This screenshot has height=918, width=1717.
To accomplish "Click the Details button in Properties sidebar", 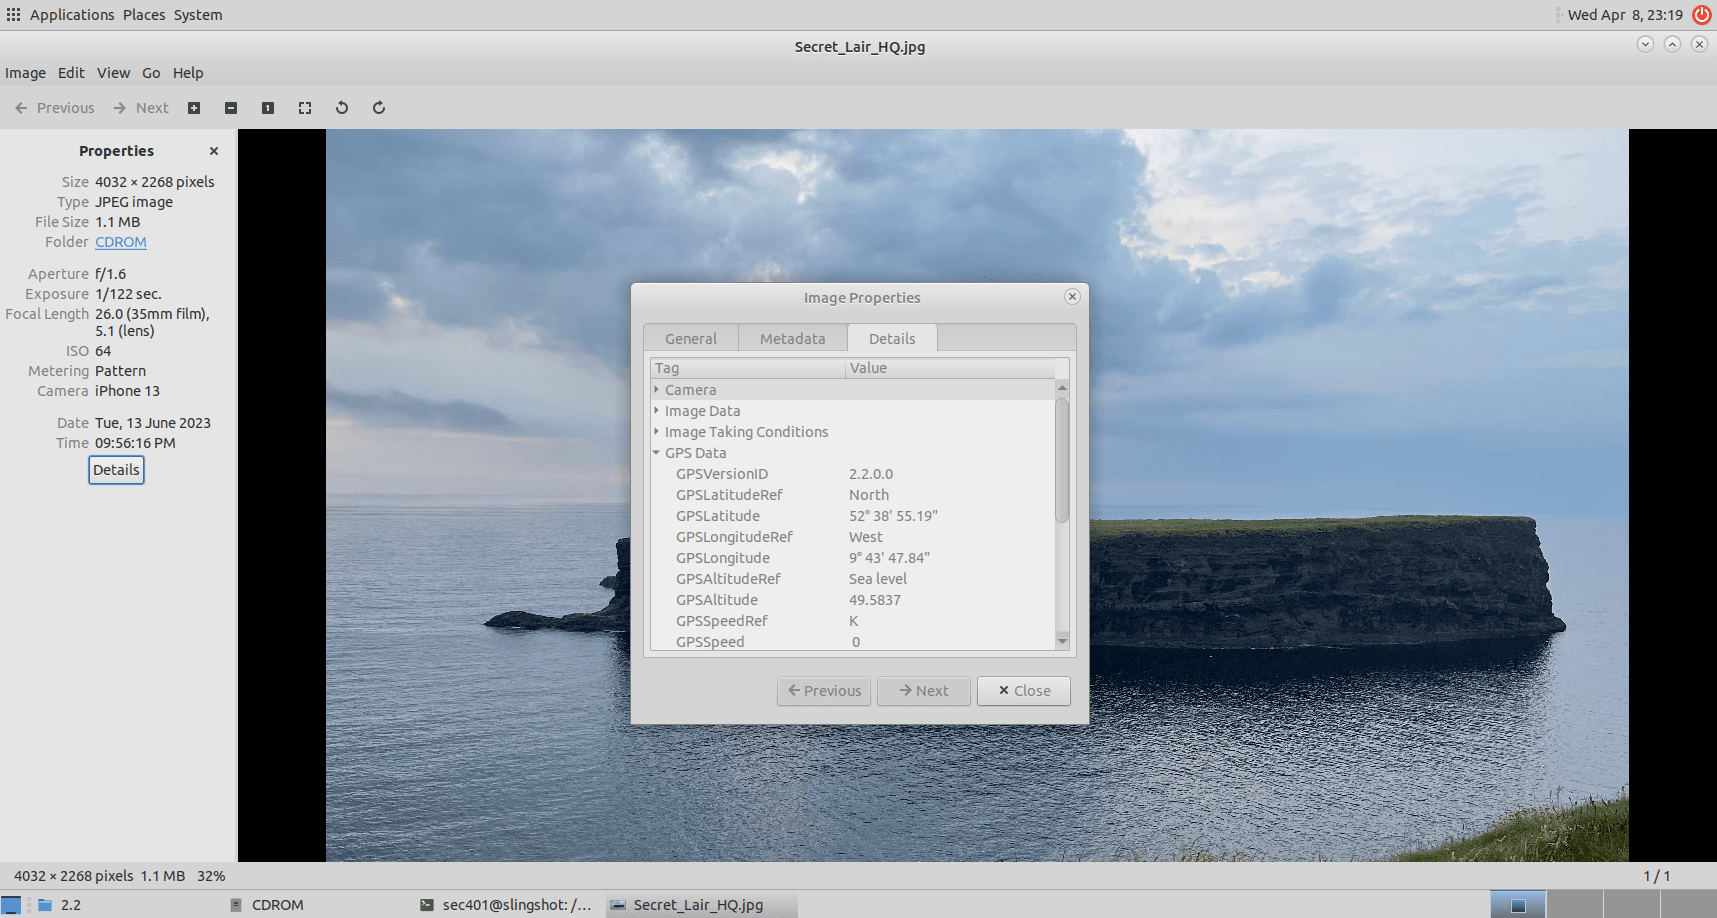I will tap(116, 470).
